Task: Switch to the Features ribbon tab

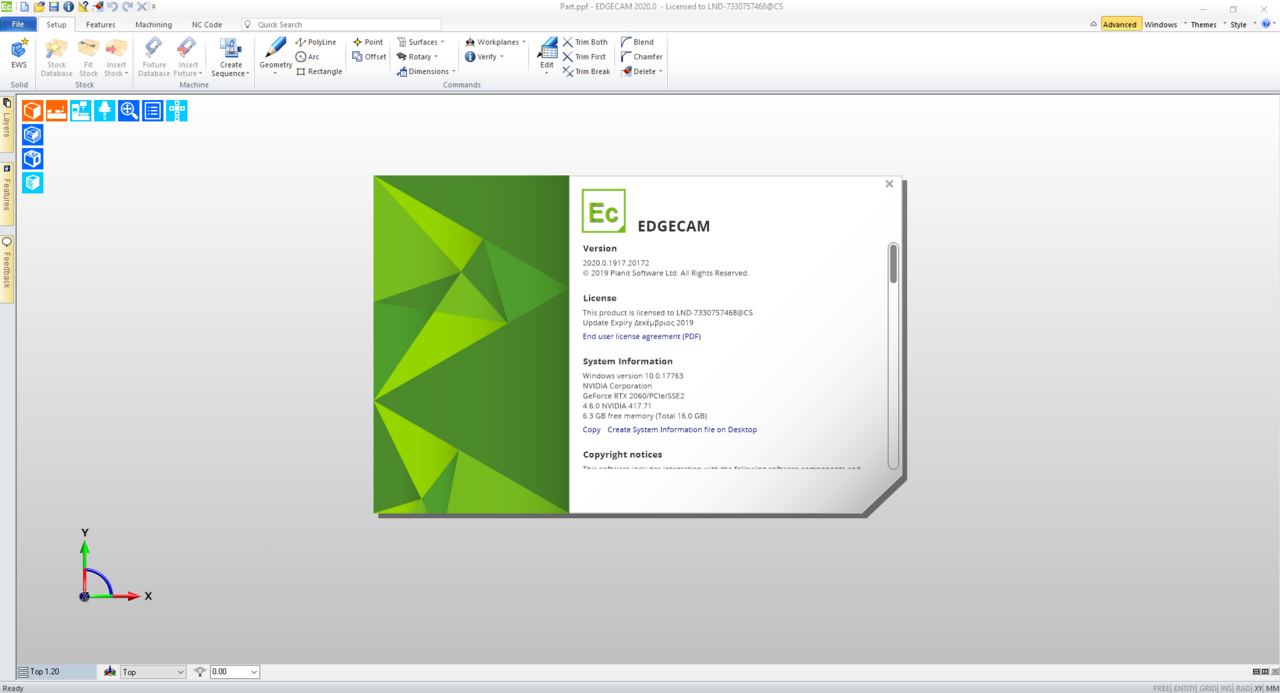Action: tap(100, 24)
